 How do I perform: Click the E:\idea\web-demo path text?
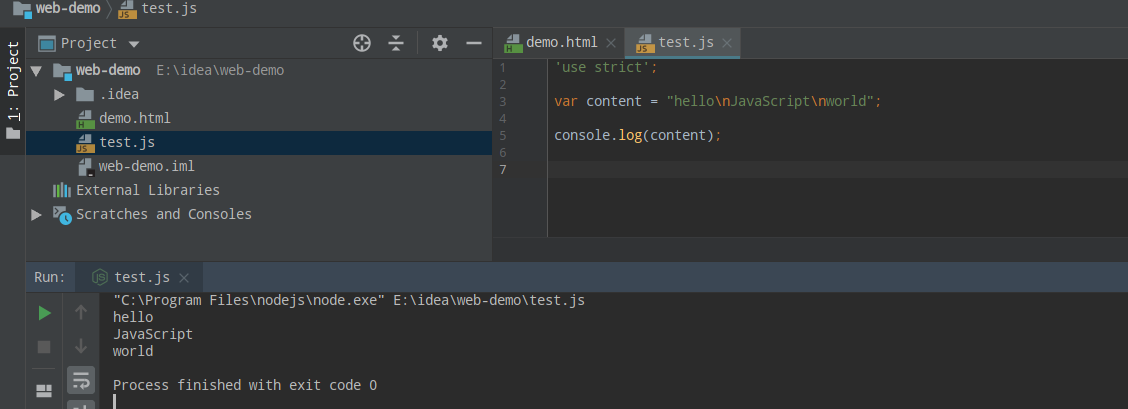pos(220,70)
